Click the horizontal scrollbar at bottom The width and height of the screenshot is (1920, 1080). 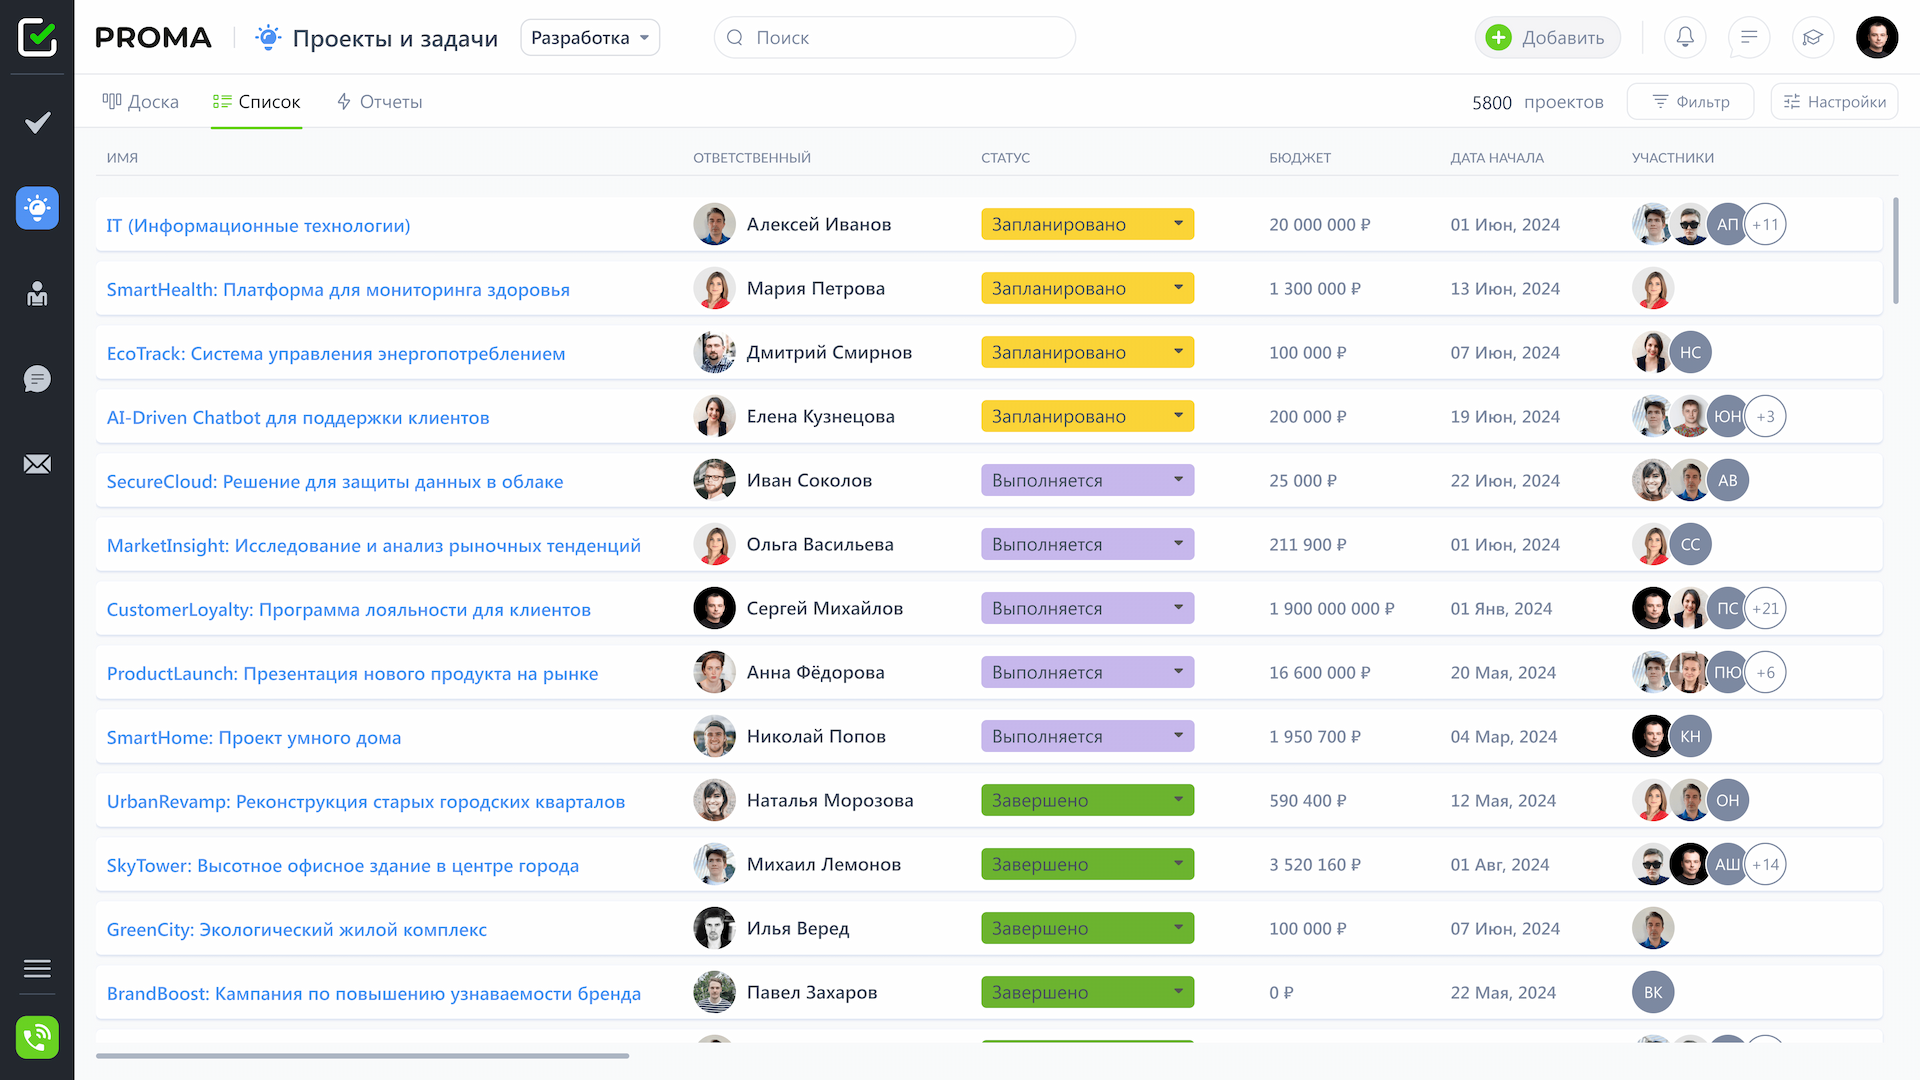[x=362, y=1055]
